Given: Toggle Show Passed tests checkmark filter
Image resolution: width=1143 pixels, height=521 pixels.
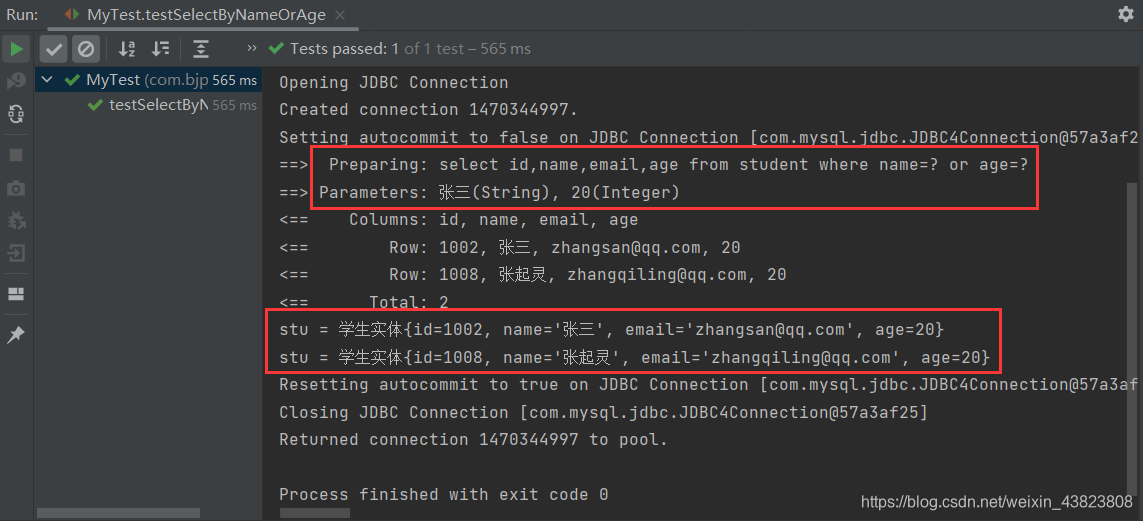Looking at the screenshot, I should [x=54, y=49].
